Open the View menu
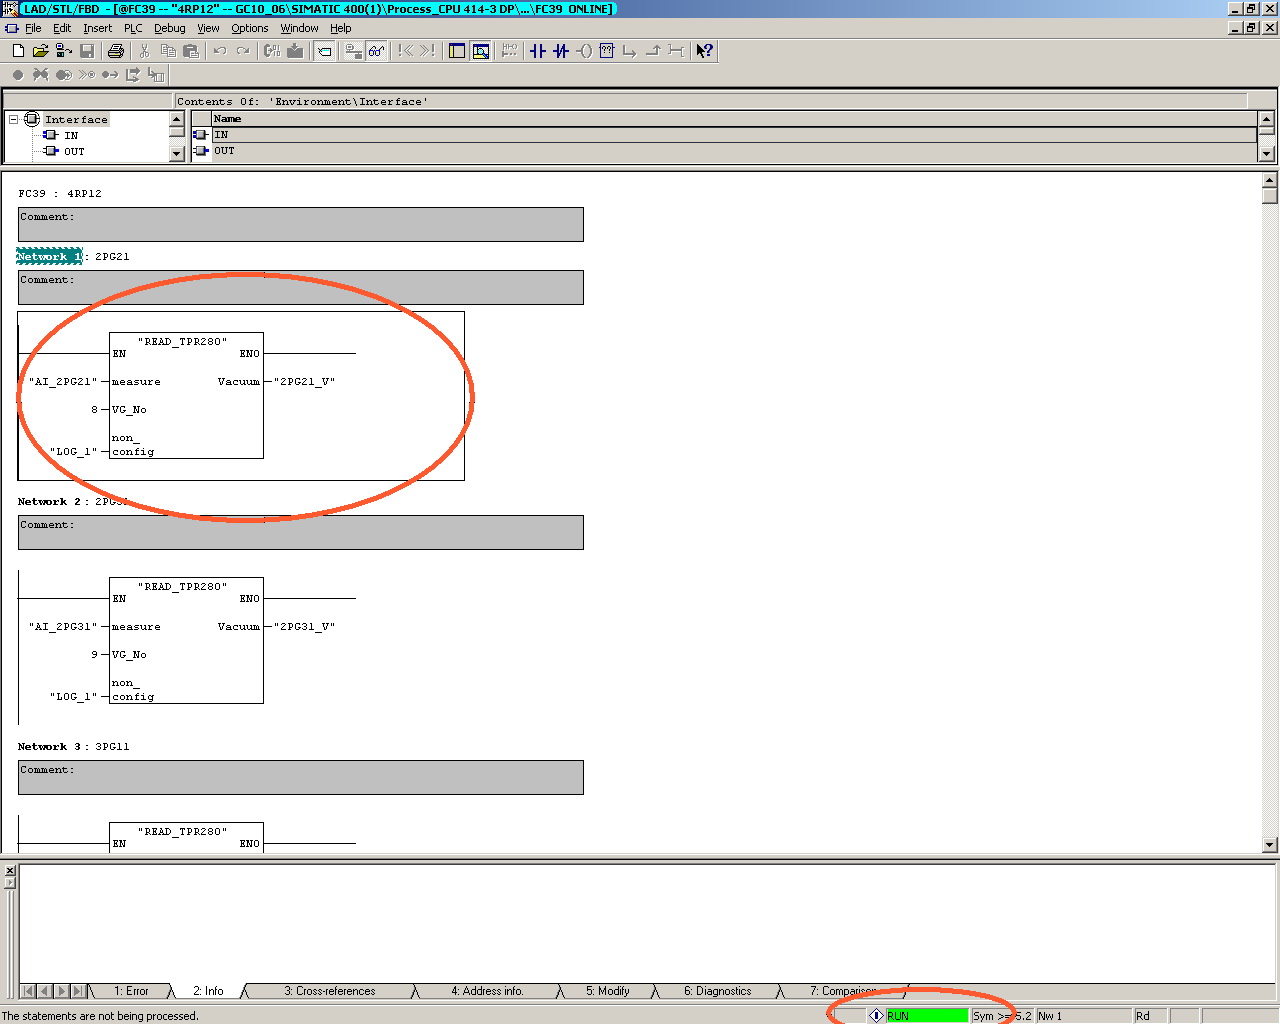This screenshot has height=1024, width=1280. click(208, 28)
